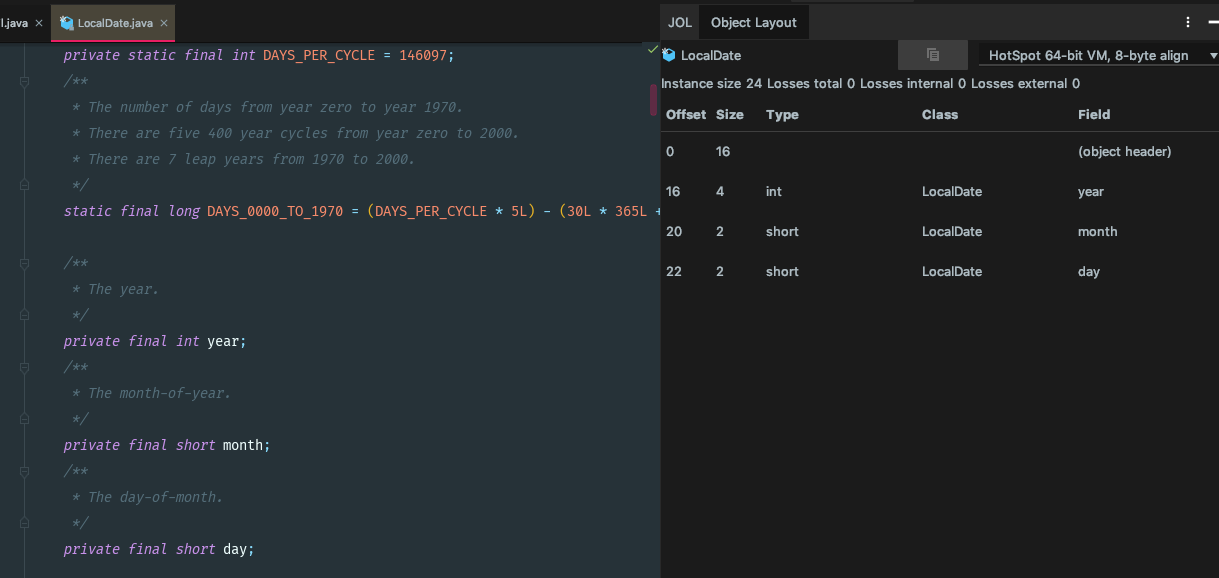Viewport: 1219px width, 578px height.
Task: Click the LocalDate class icon in JOL panel
Action: click(669, 55)
